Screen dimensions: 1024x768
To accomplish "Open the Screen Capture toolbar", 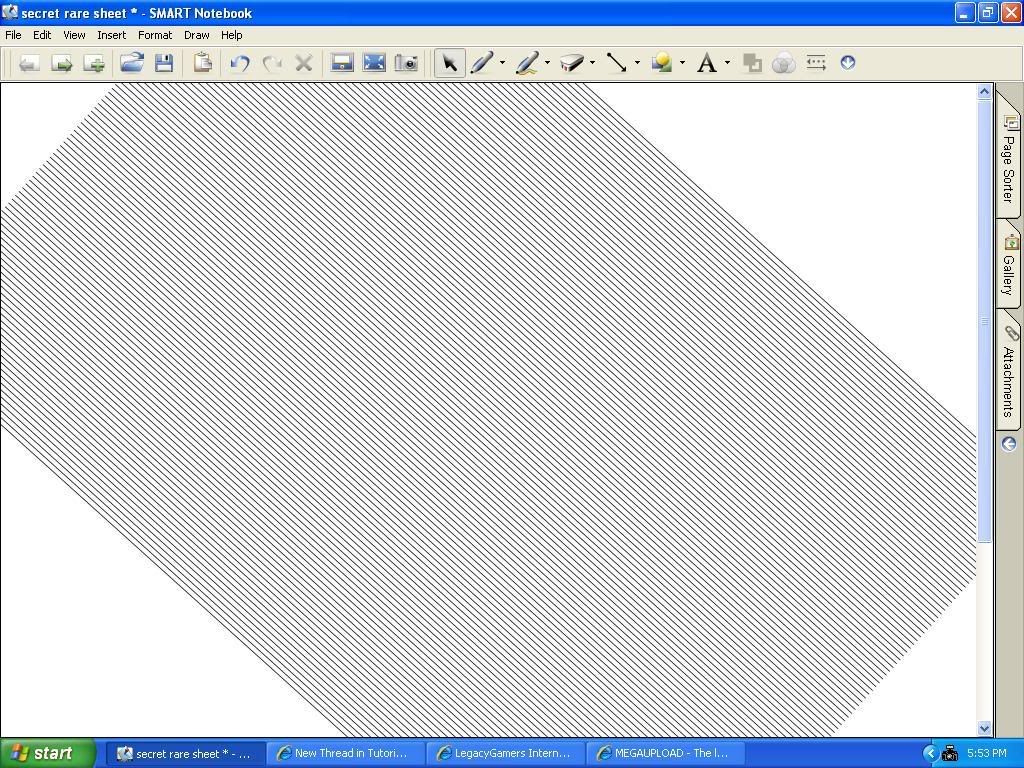I will pyautogui.click(x=406, y=62).
